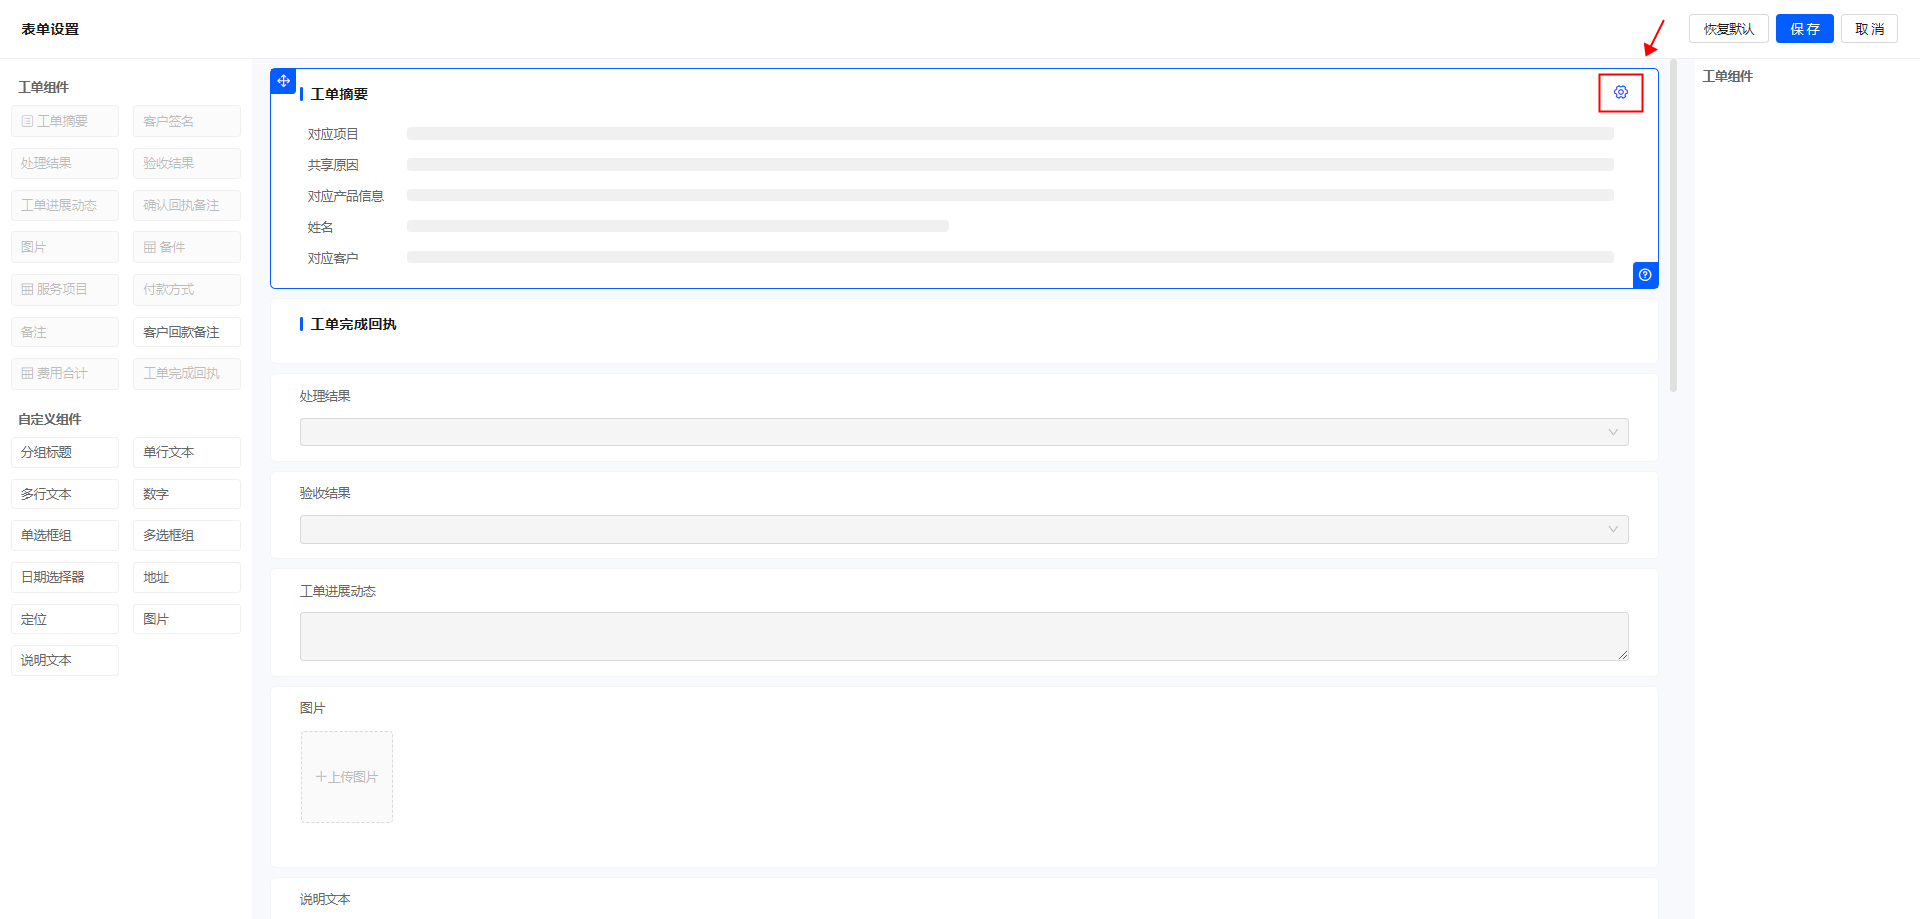Add the 单选框组 custom component
This screenshot has height=919, width=1920.
click(65, 535)
